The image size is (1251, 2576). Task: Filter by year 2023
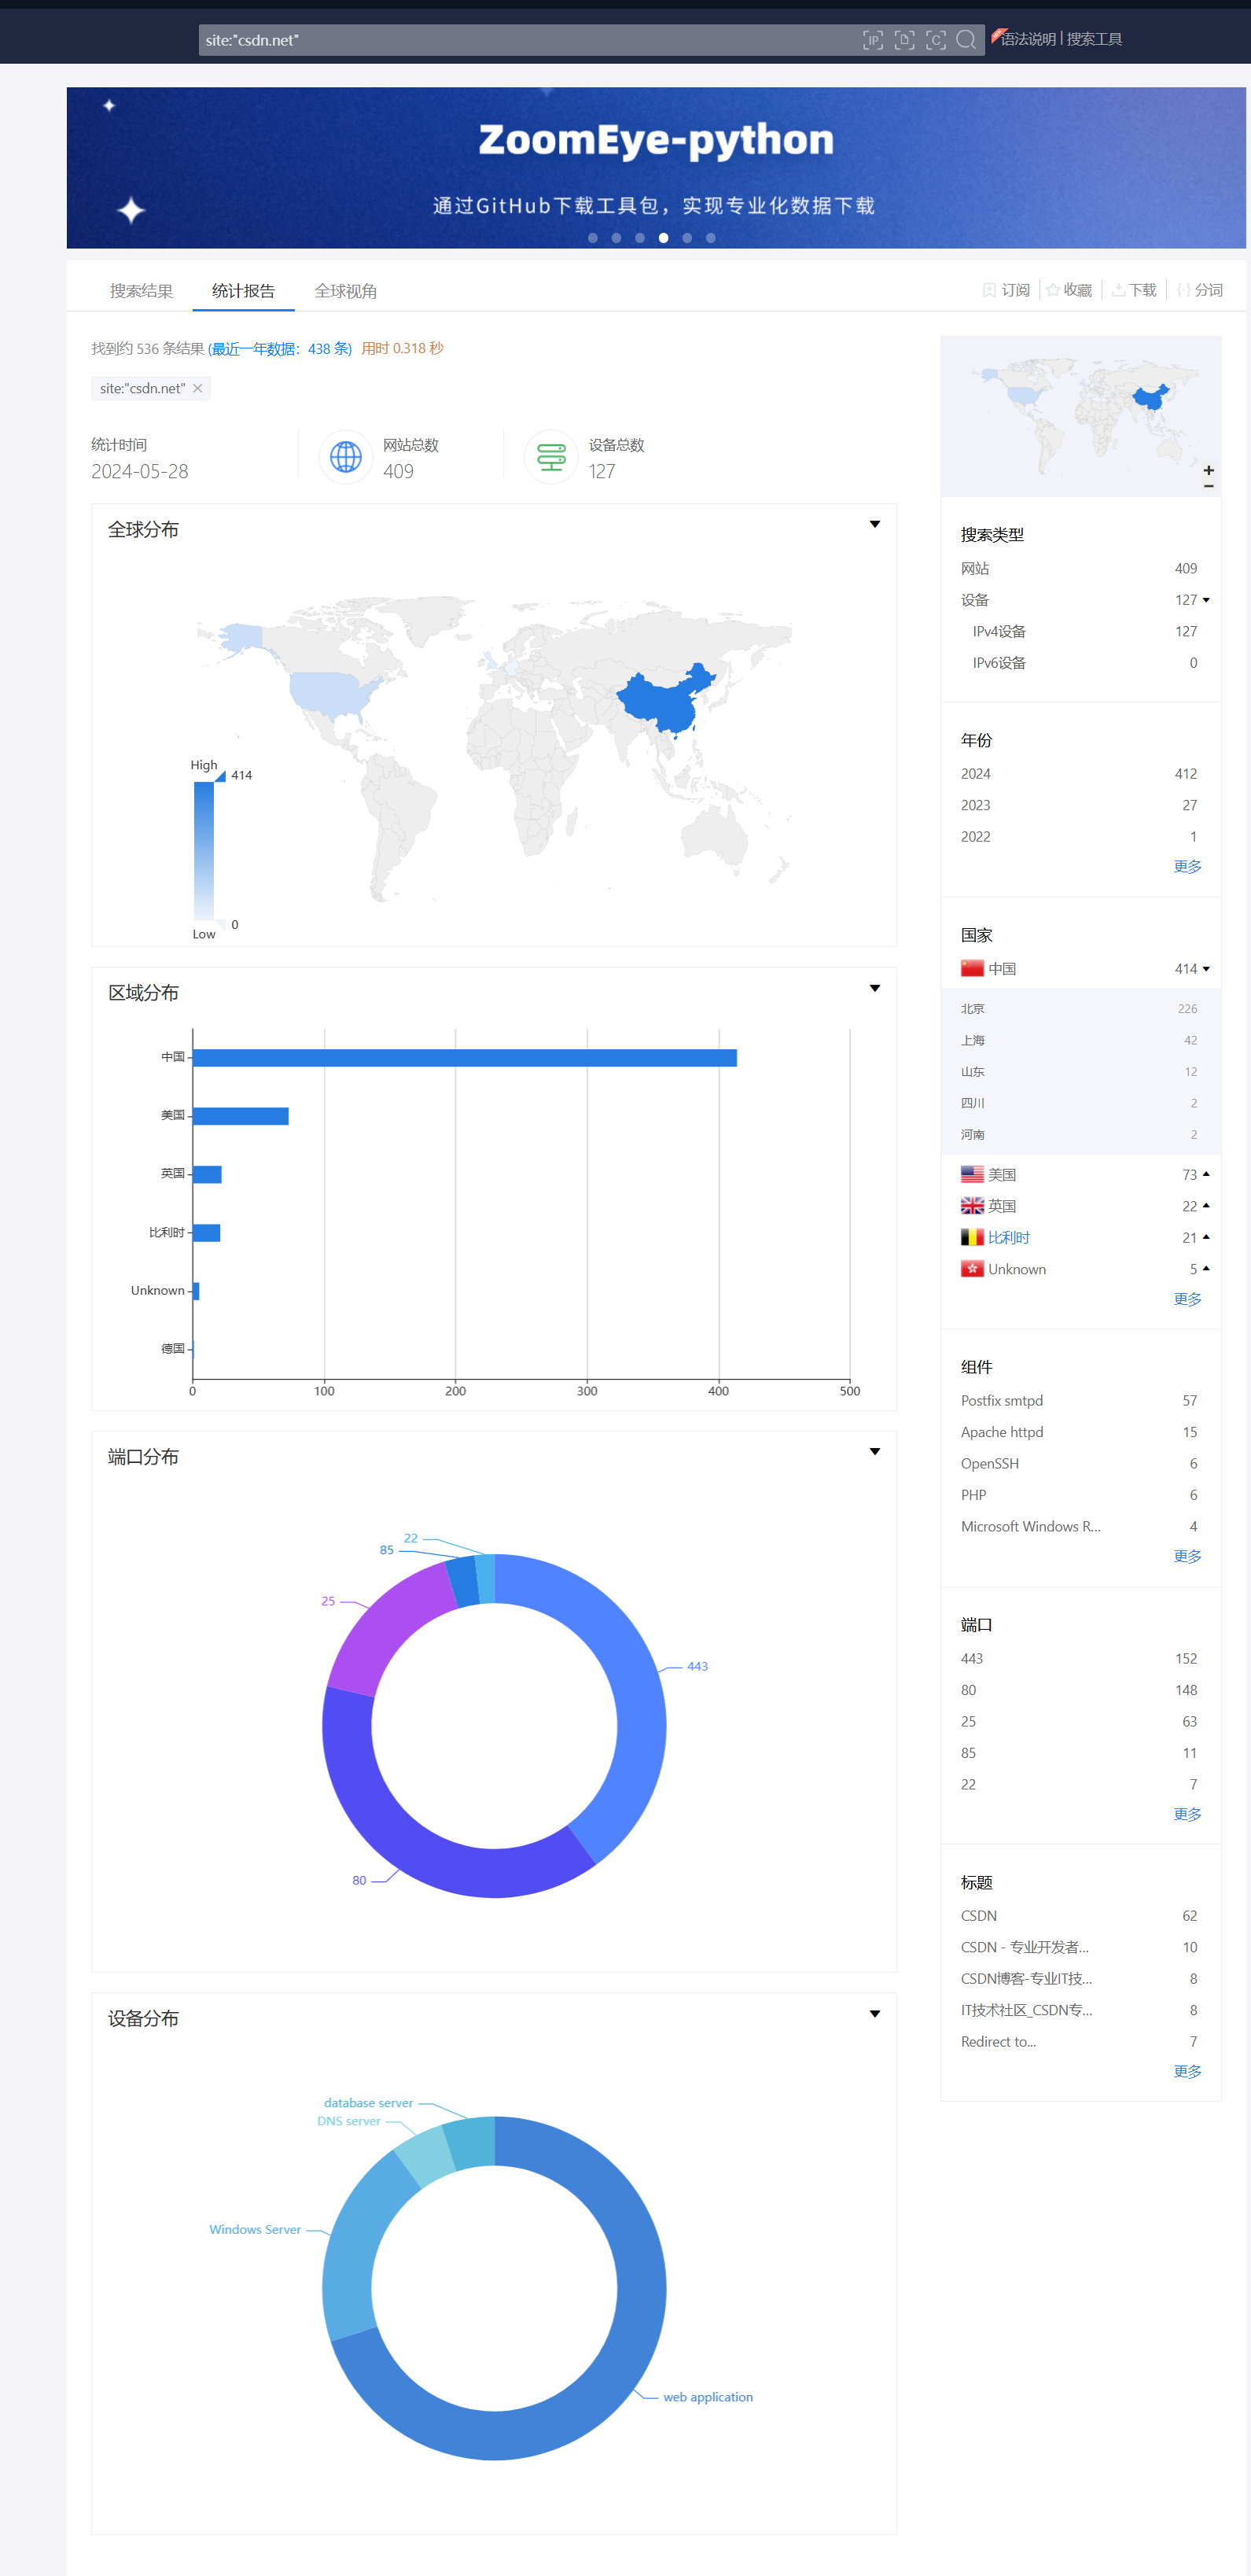(1079, 805)
